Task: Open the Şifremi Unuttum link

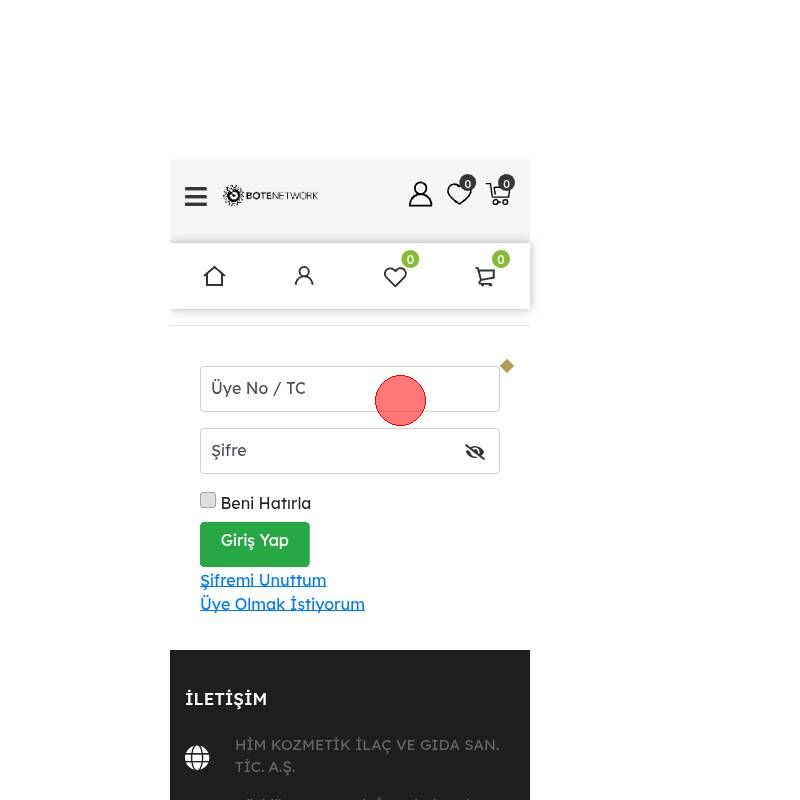Action: click(x=263, y=580)
